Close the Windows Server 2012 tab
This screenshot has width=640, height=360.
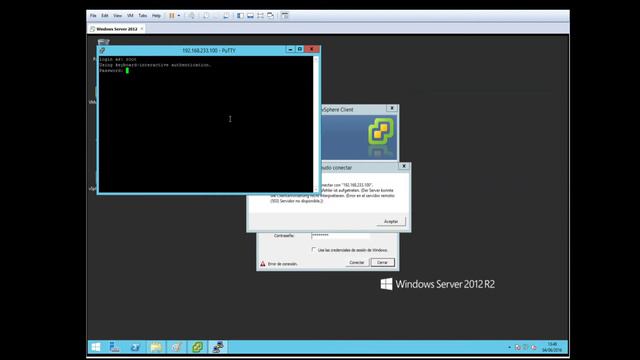pos(142,29)
